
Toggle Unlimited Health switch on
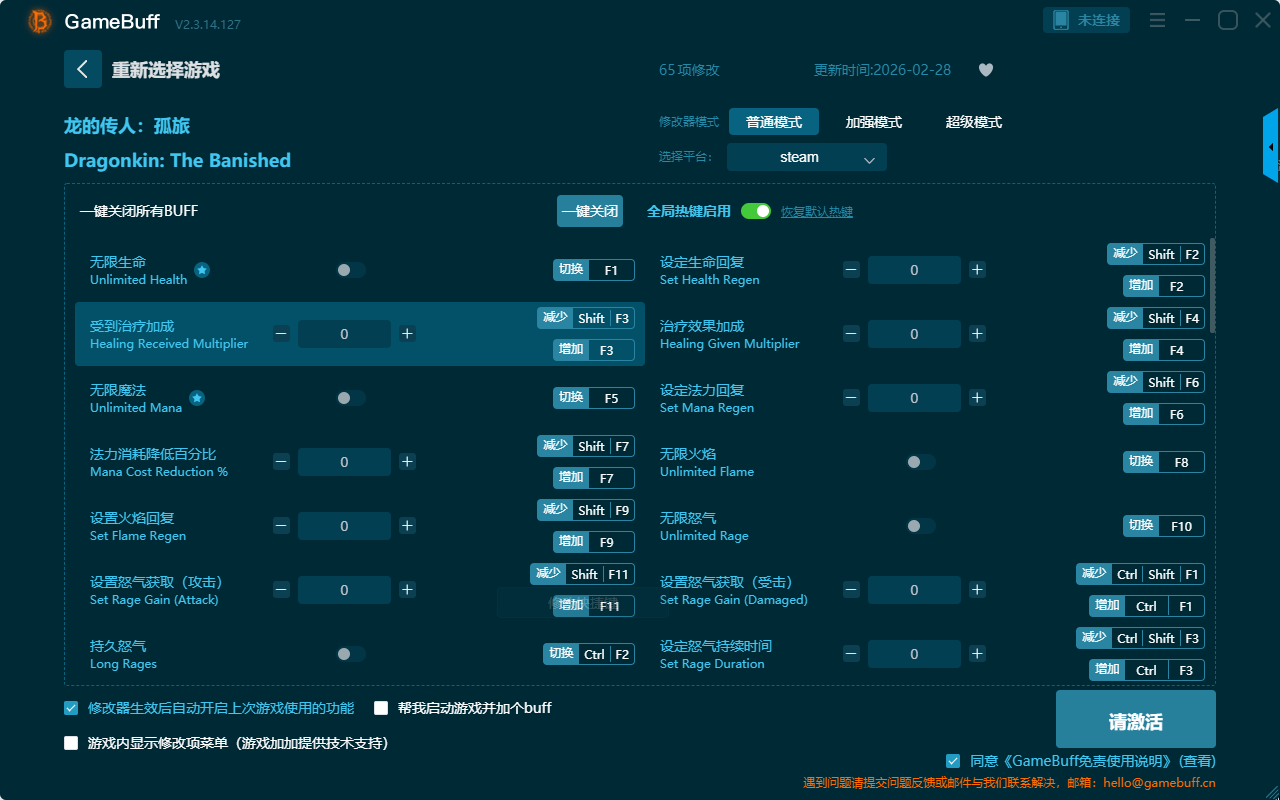350,270
